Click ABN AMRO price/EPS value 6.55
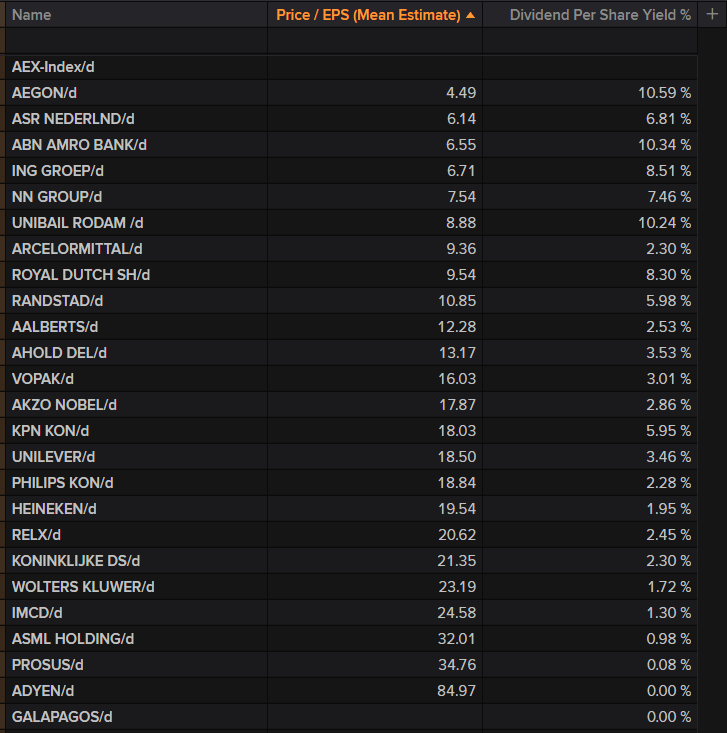This screenshot has width=727, height=733. pyautogui.click(x=461, y=145)
